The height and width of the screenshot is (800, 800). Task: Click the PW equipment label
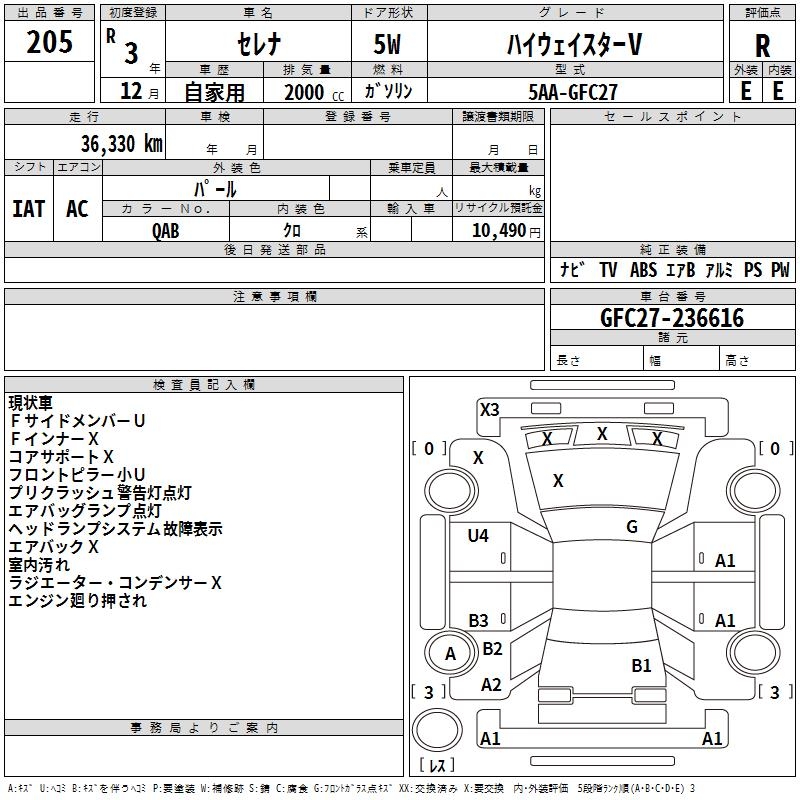click(780, 269)
